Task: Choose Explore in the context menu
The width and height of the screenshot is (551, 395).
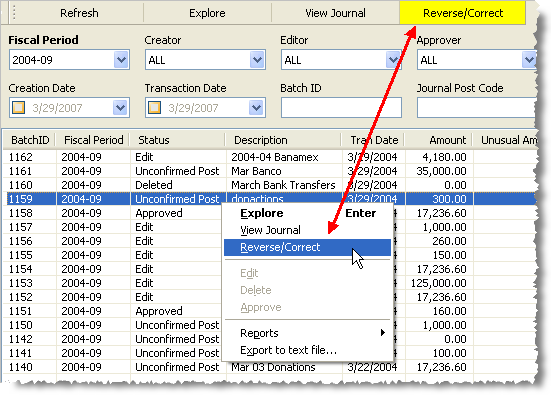Action: coord(307,213)
